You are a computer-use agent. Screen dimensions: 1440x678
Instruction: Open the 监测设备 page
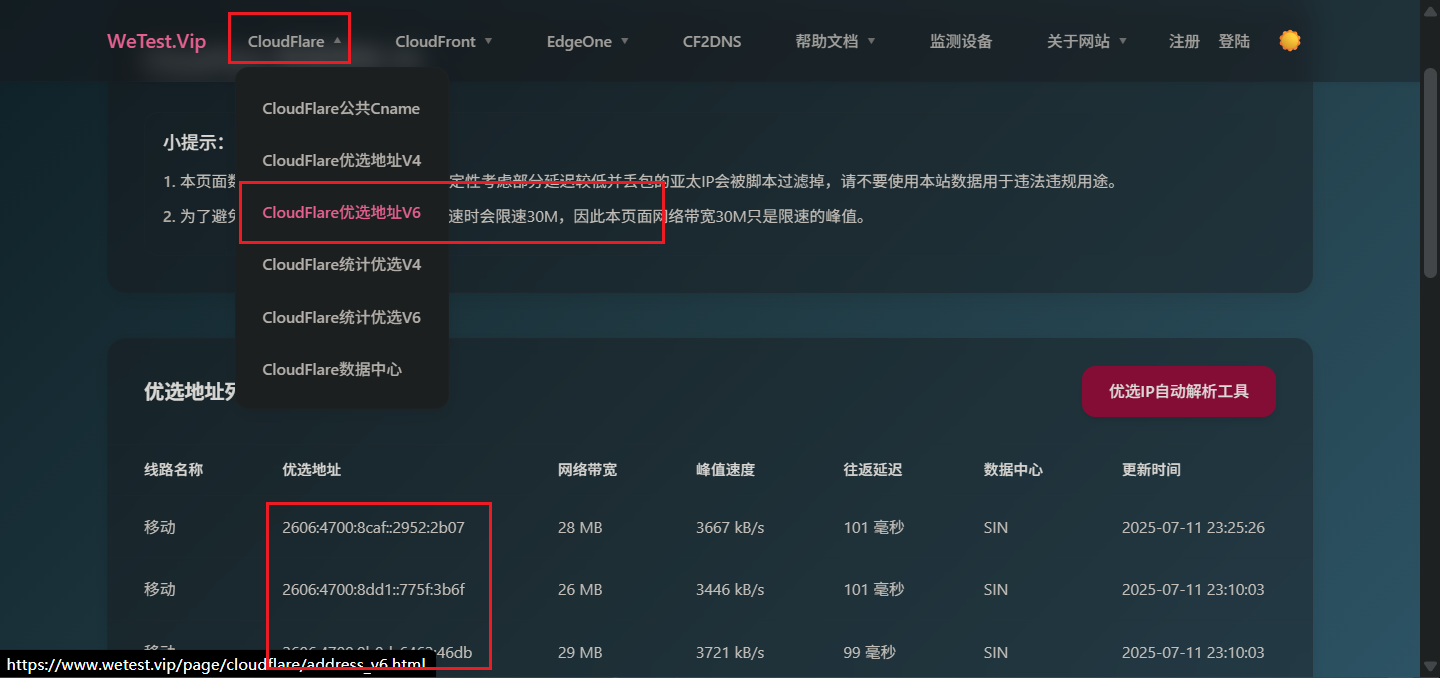coord(961,41)
